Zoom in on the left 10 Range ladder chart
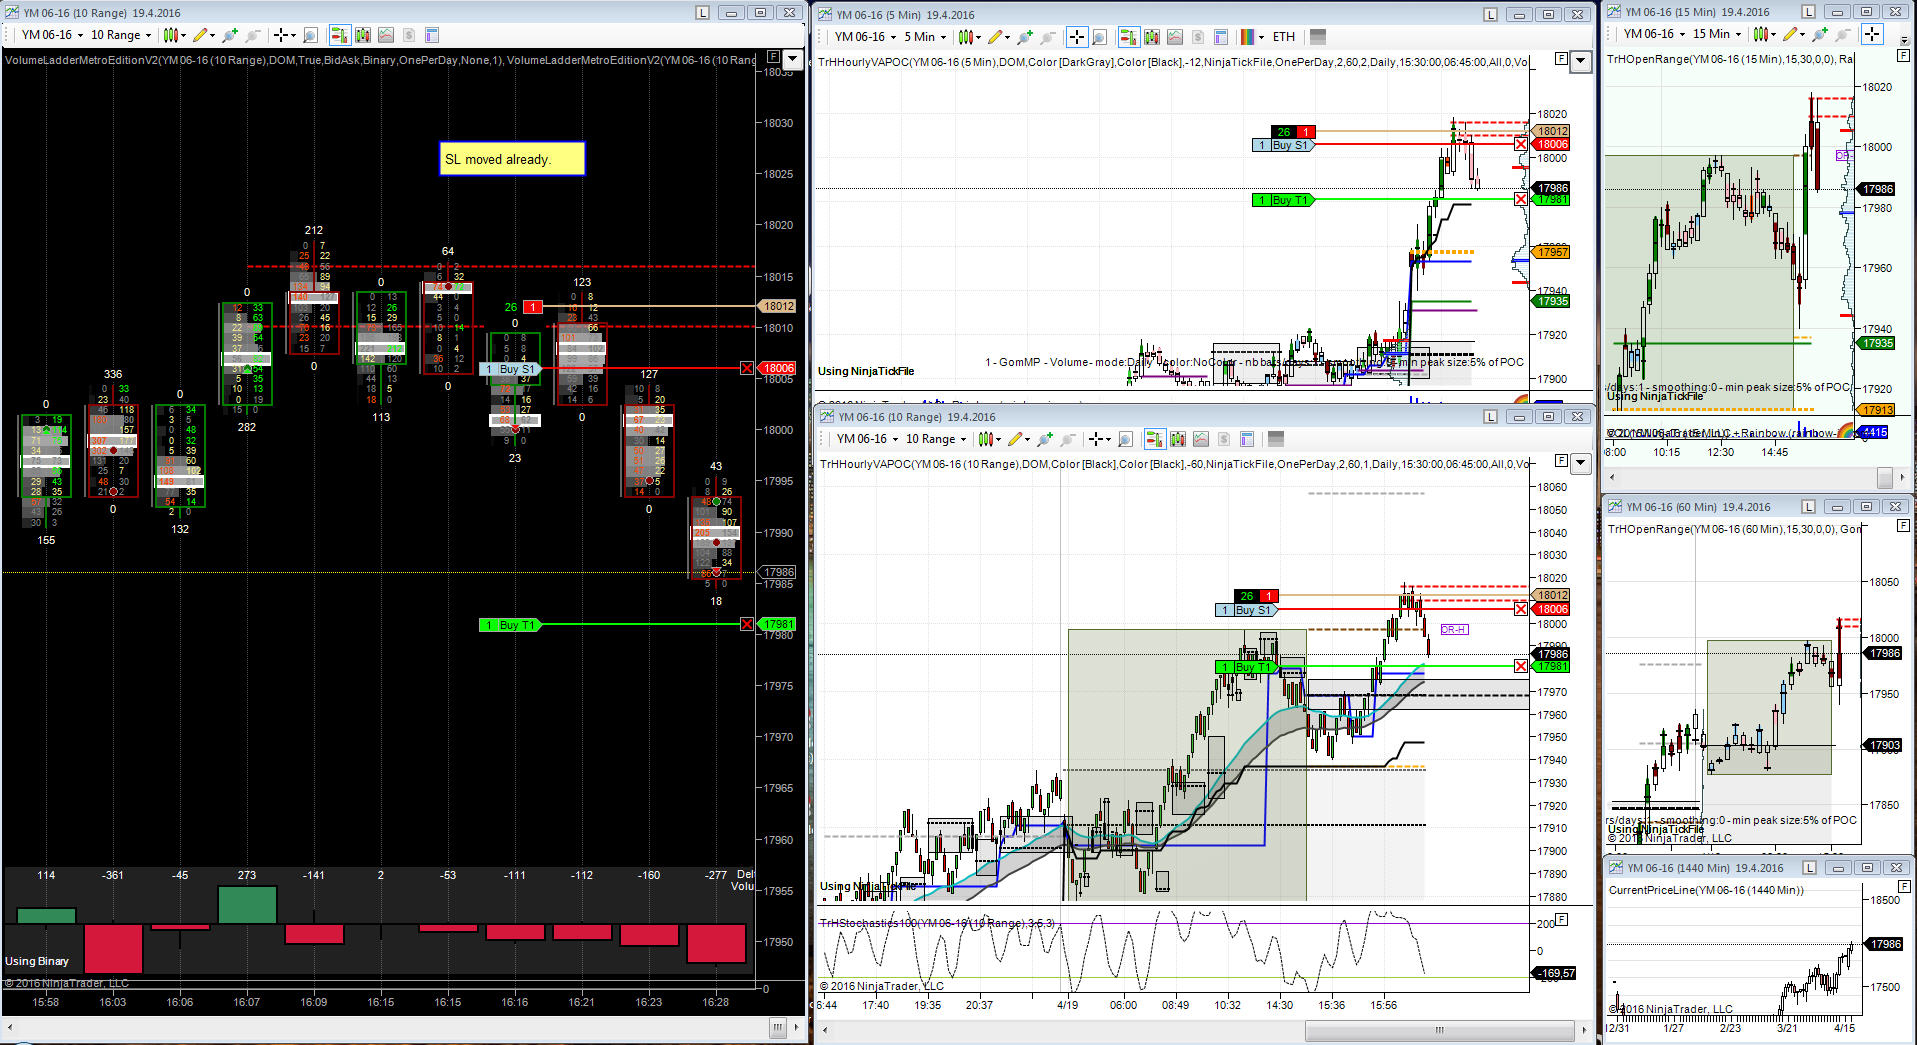This screenshot has height=1045, width=1917. [230, 35]
